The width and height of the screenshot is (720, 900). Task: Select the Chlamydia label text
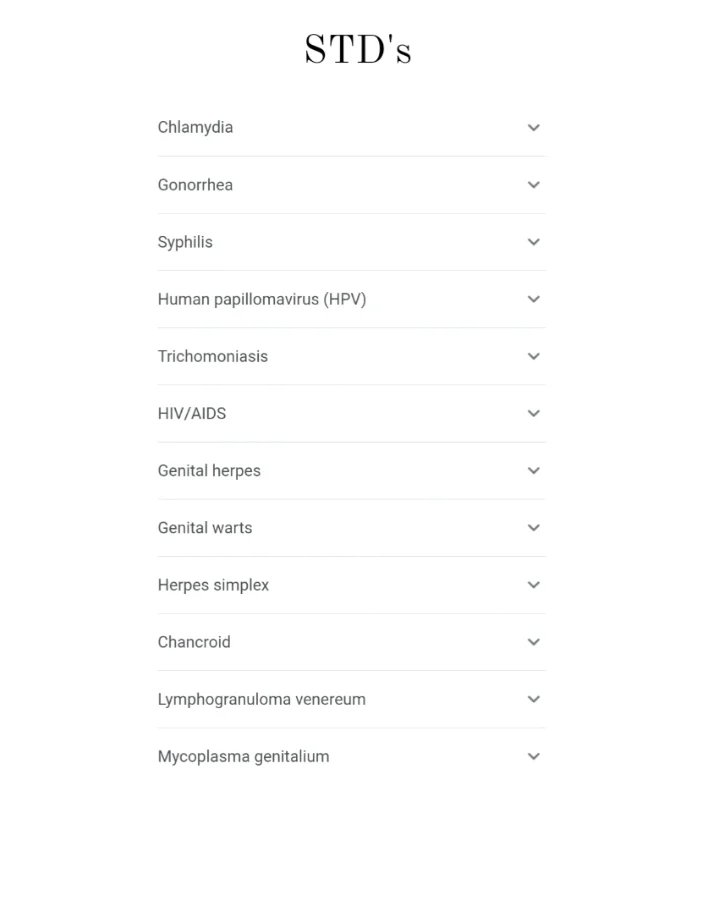tap(195, 127)
